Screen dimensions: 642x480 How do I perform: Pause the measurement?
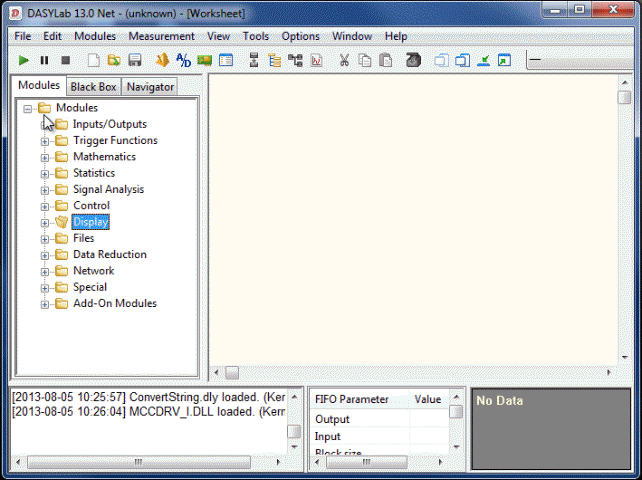pyautogui.click(x=44, y=61)
